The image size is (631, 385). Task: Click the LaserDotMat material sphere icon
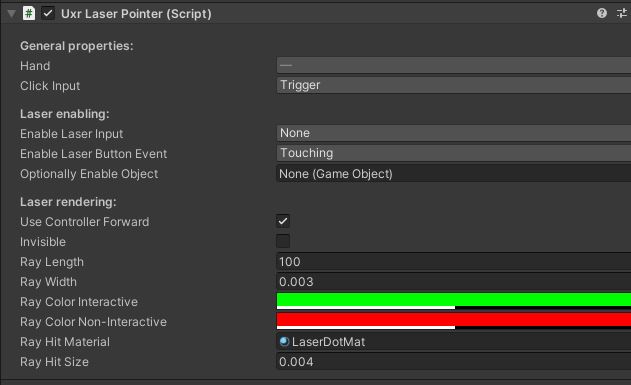coord(284,342)
